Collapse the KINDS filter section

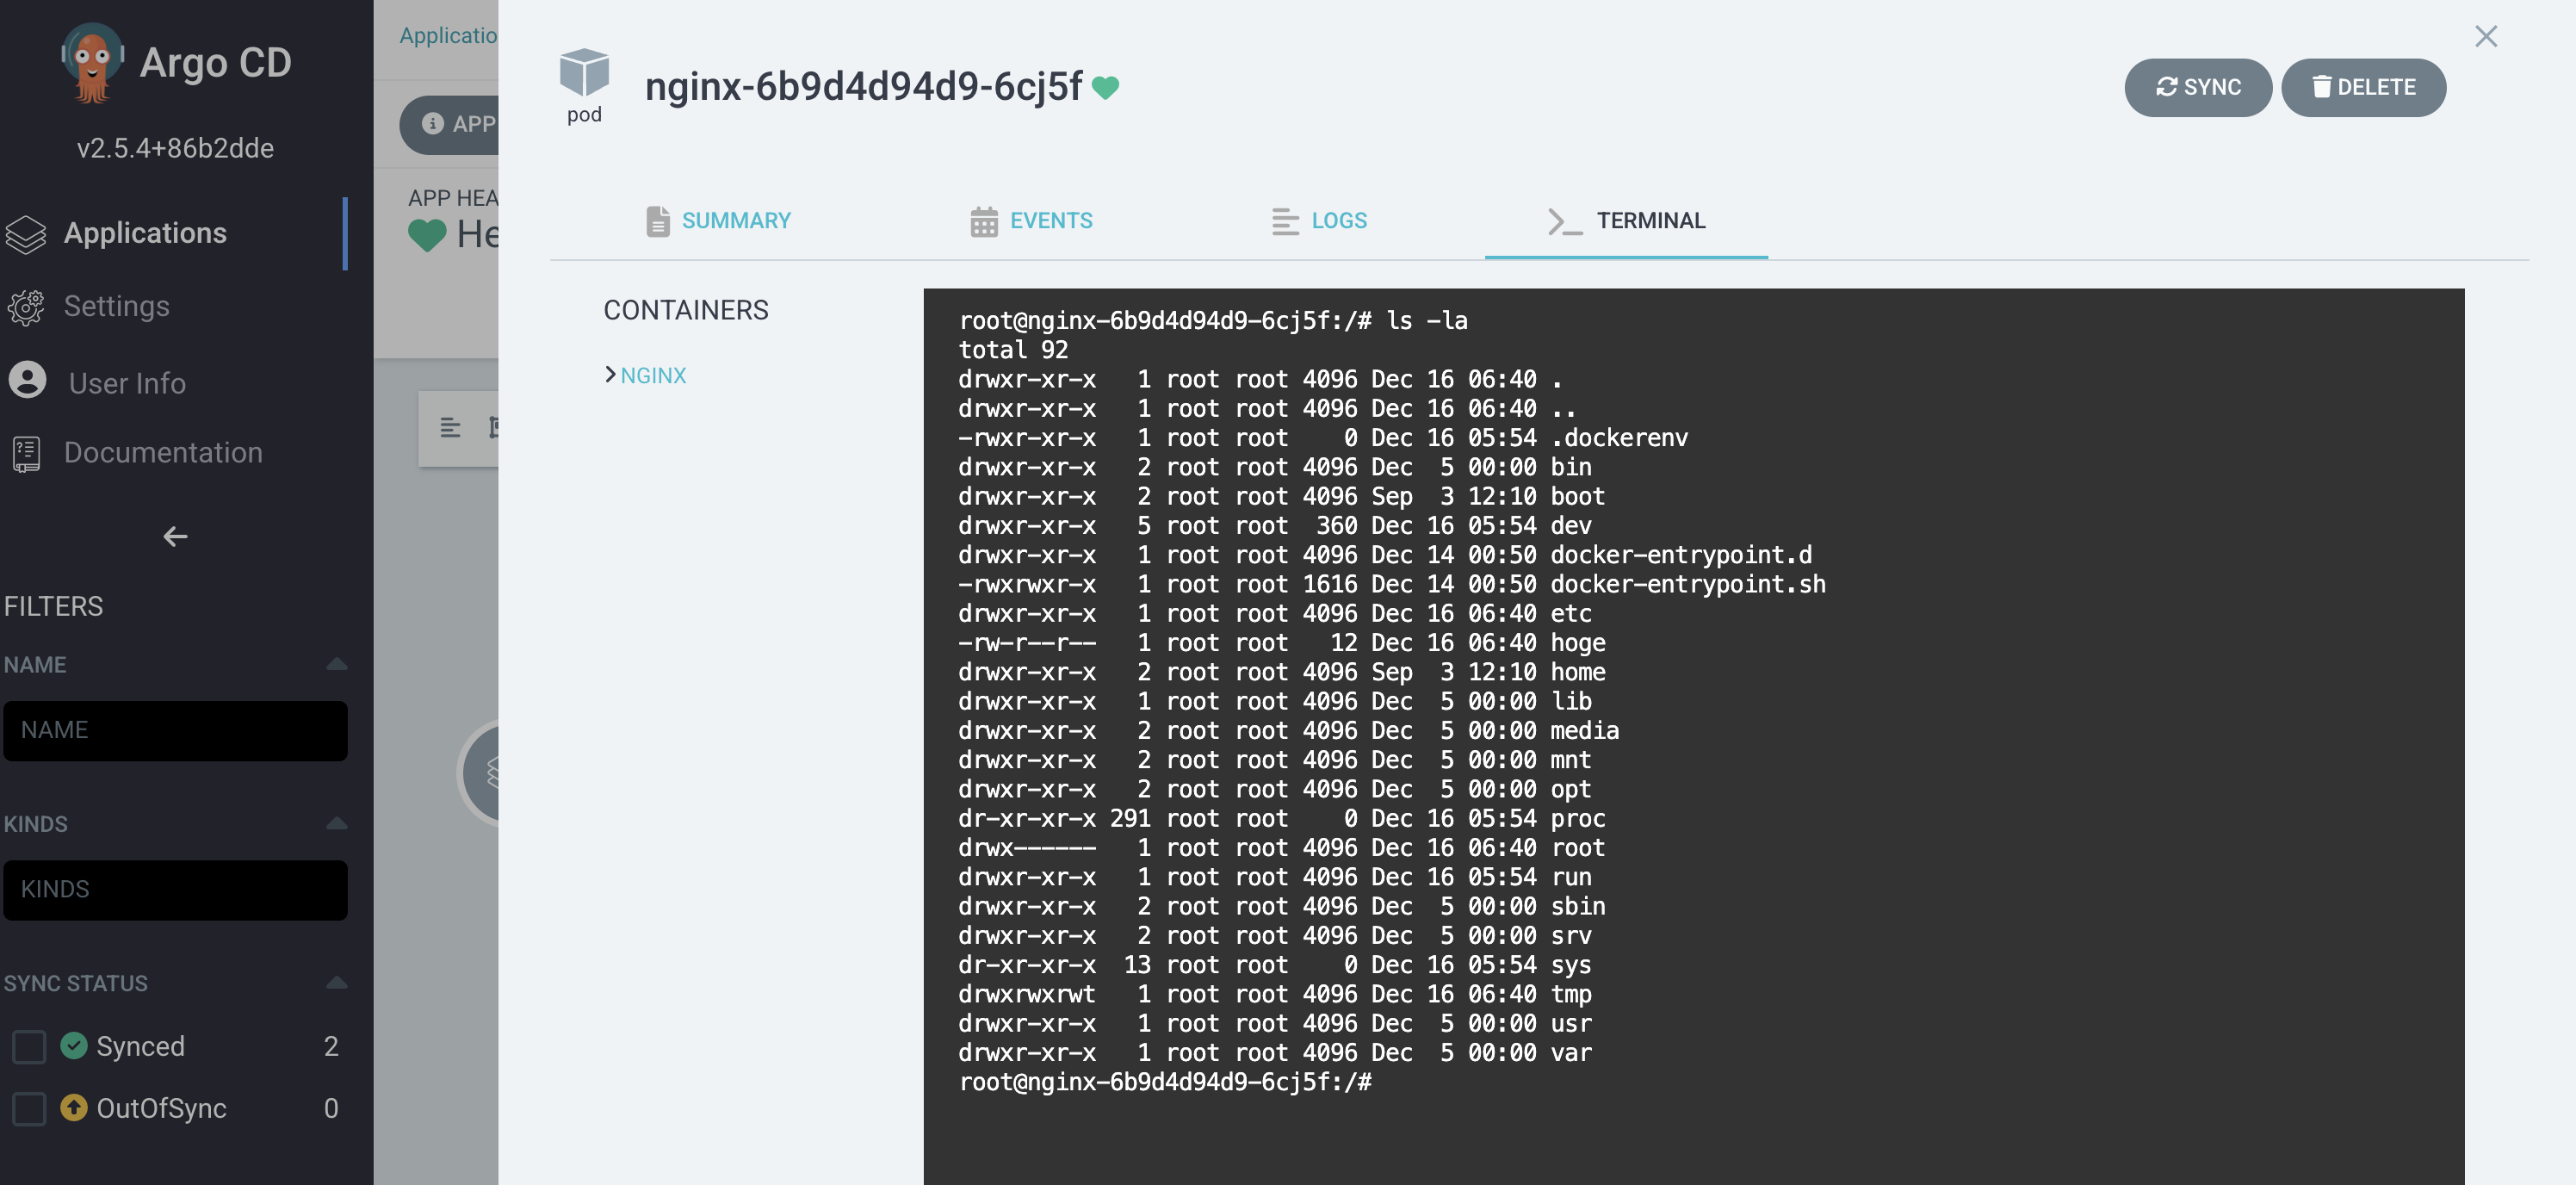click(337, 823)
